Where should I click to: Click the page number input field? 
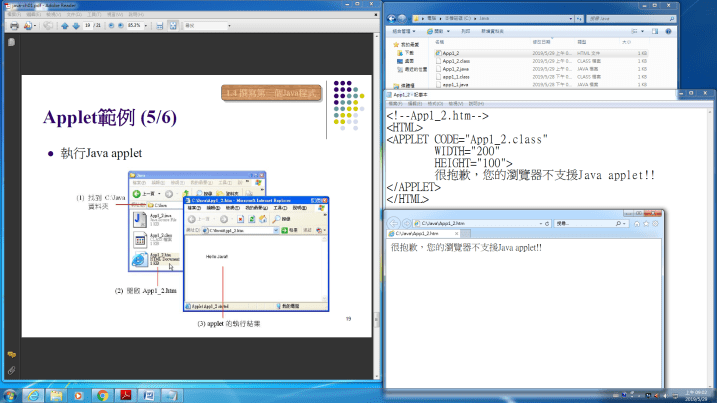click(x=89, y=28)
